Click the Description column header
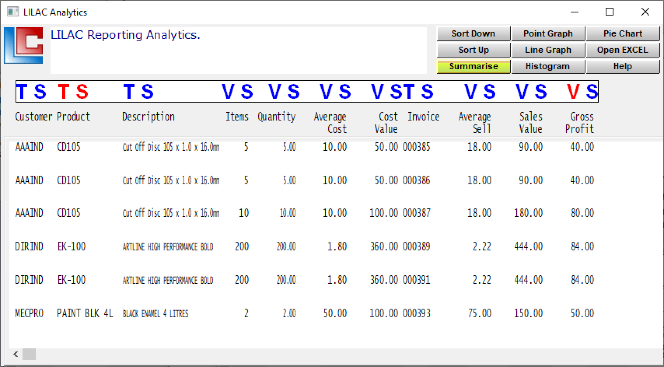The width and height of the screenshot is (664, 367). pyautogui.click(x=148, y=117)
